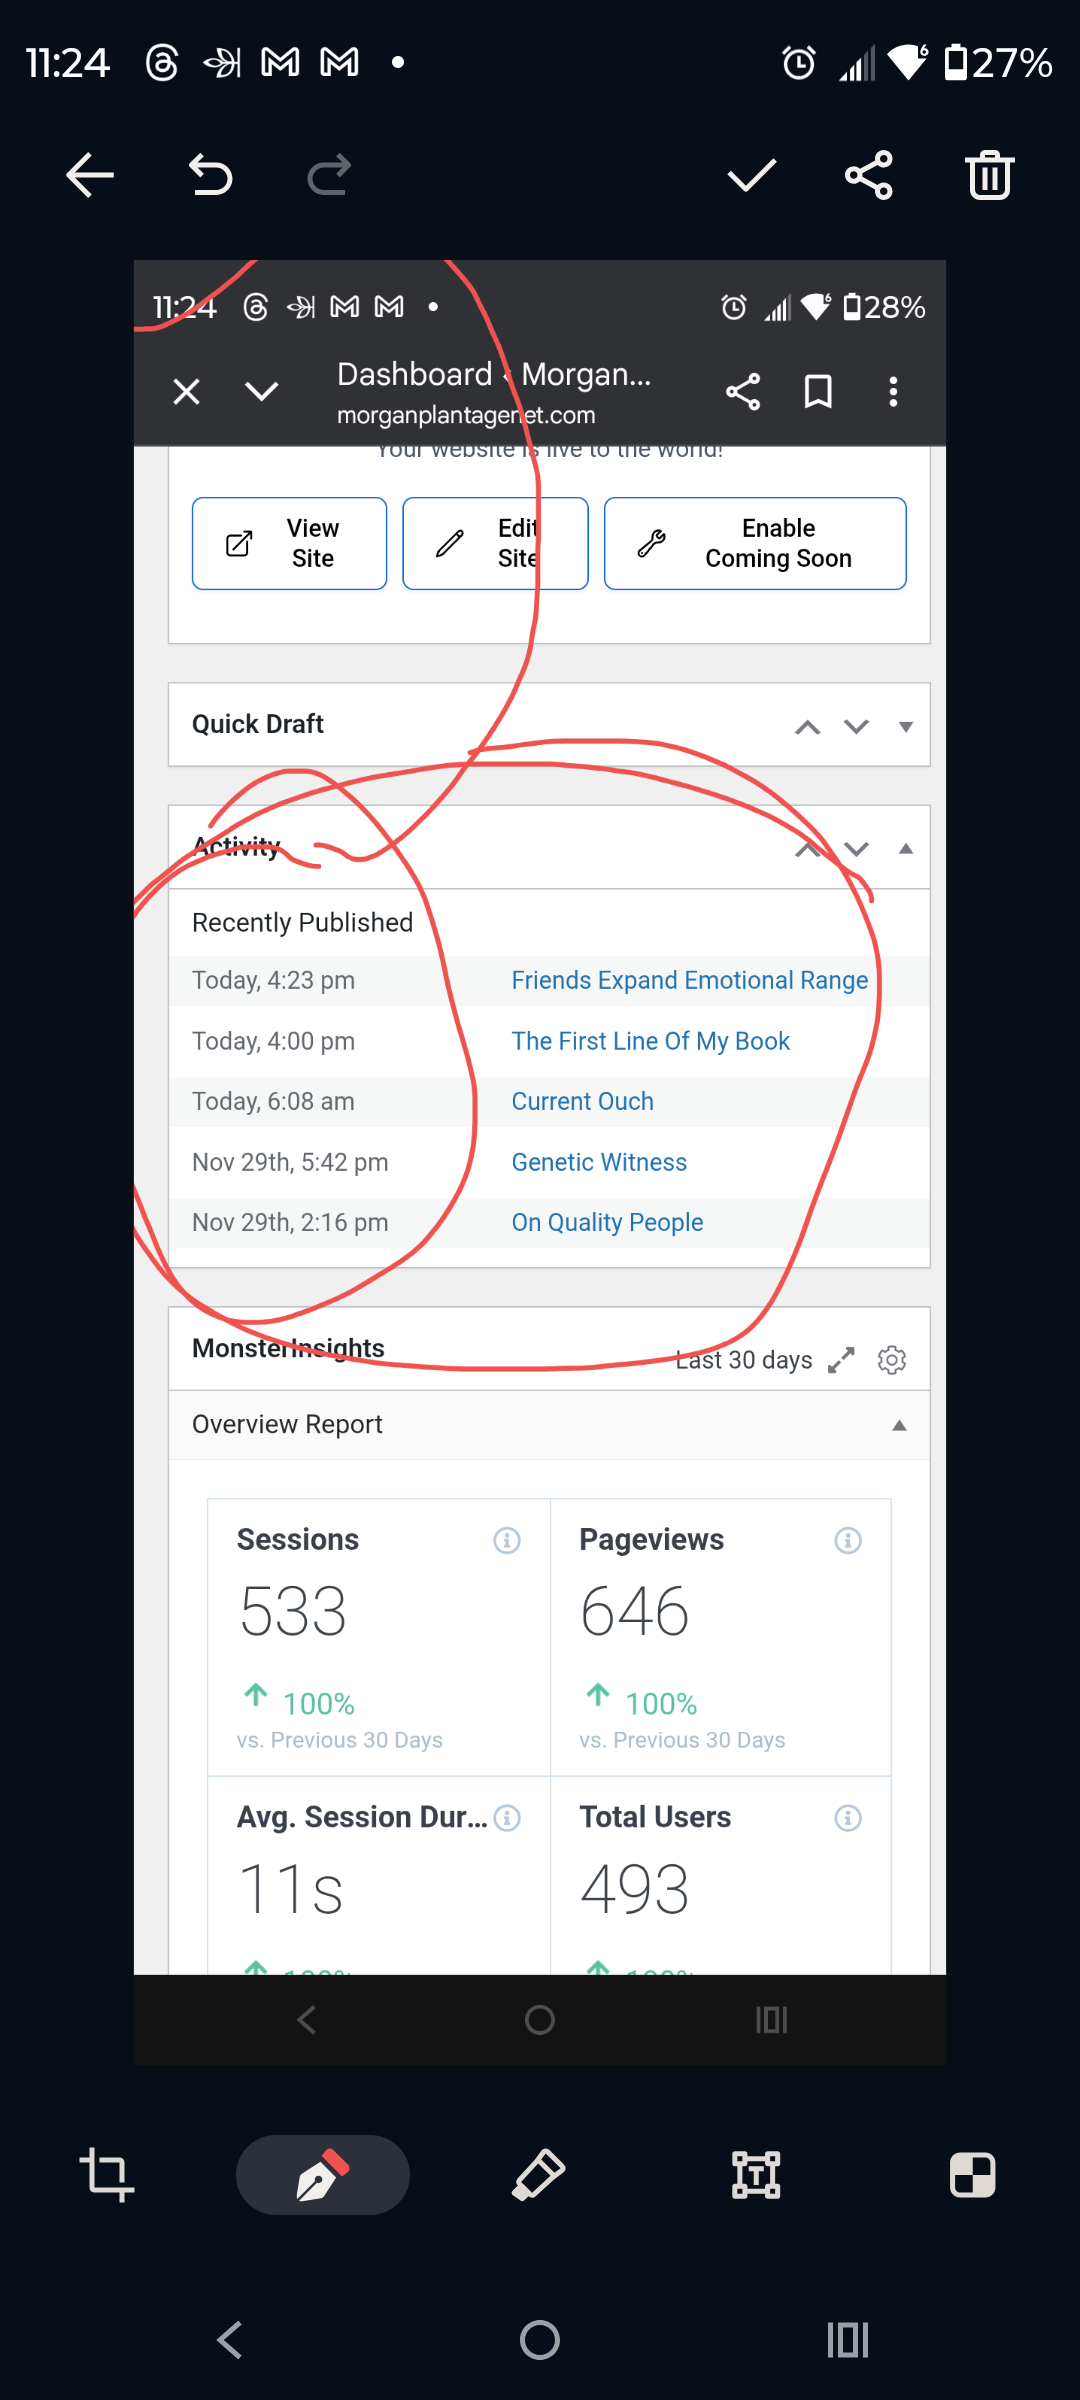1080x2400 pixels.
Task: Move Quick Draft panel down
Action: [856, 727]
